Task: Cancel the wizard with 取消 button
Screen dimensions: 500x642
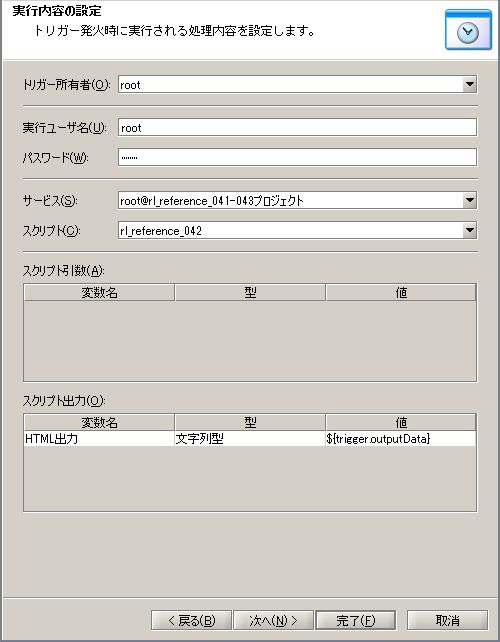Action: tap(447, 620)
